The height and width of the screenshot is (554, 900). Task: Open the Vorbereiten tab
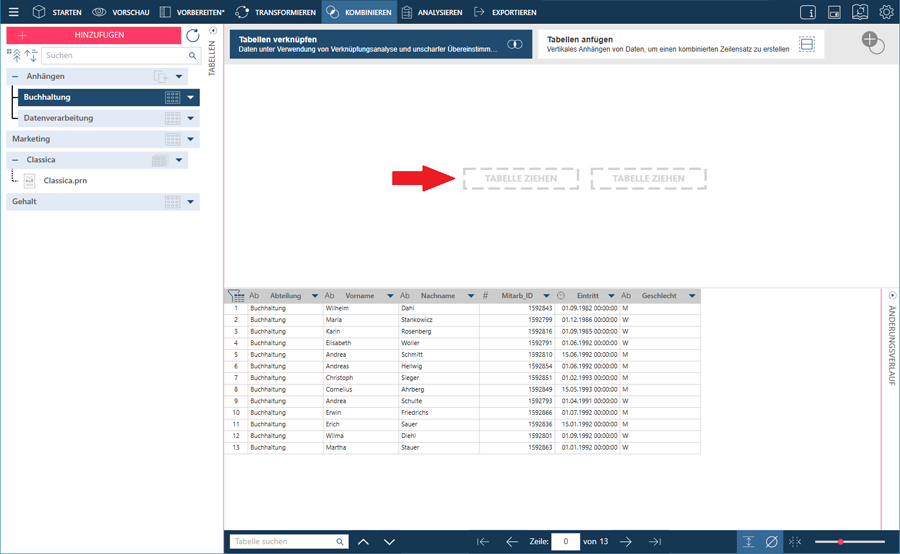(x=192, y=12)
